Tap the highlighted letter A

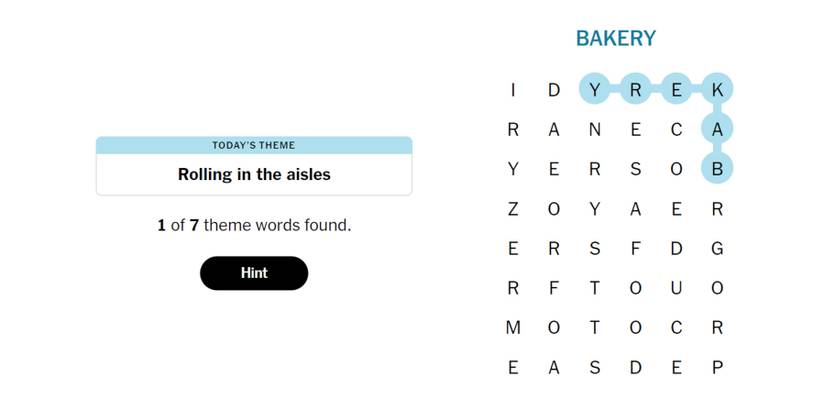point(717,129)
